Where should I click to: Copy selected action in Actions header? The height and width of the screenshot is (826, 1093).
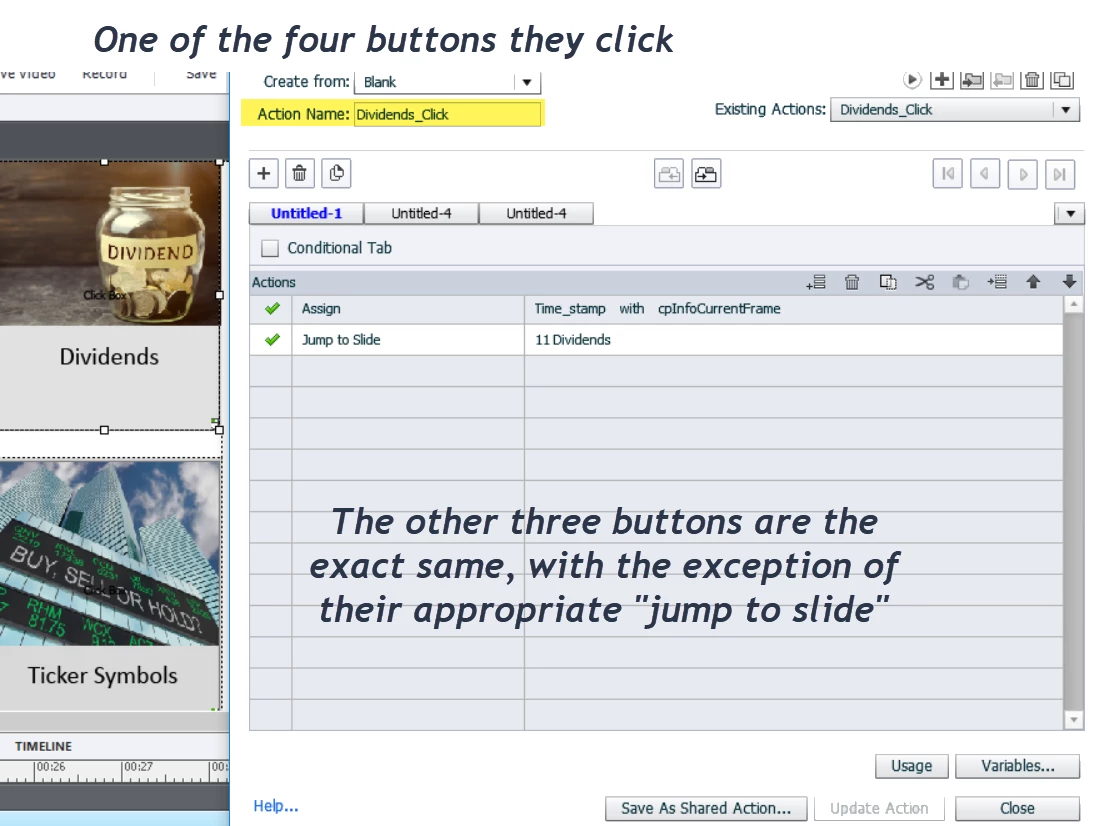888,282
